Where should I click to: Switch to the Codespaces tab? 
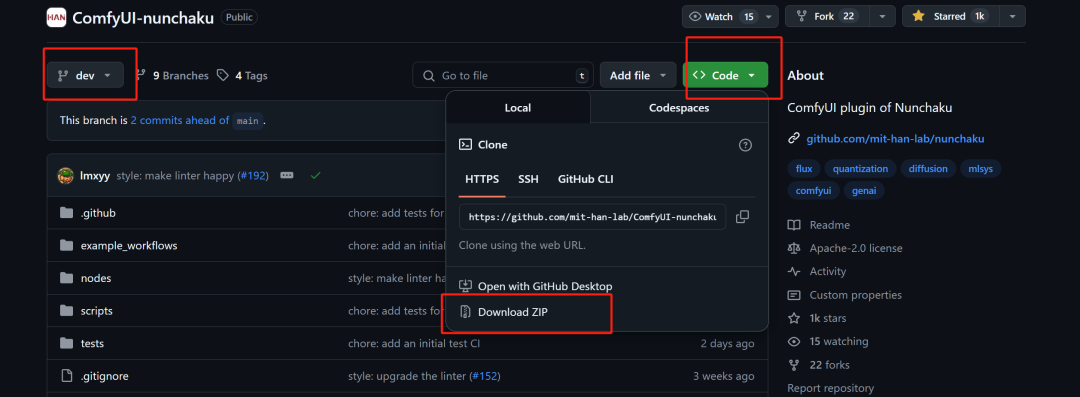click(x=679, y=108)
